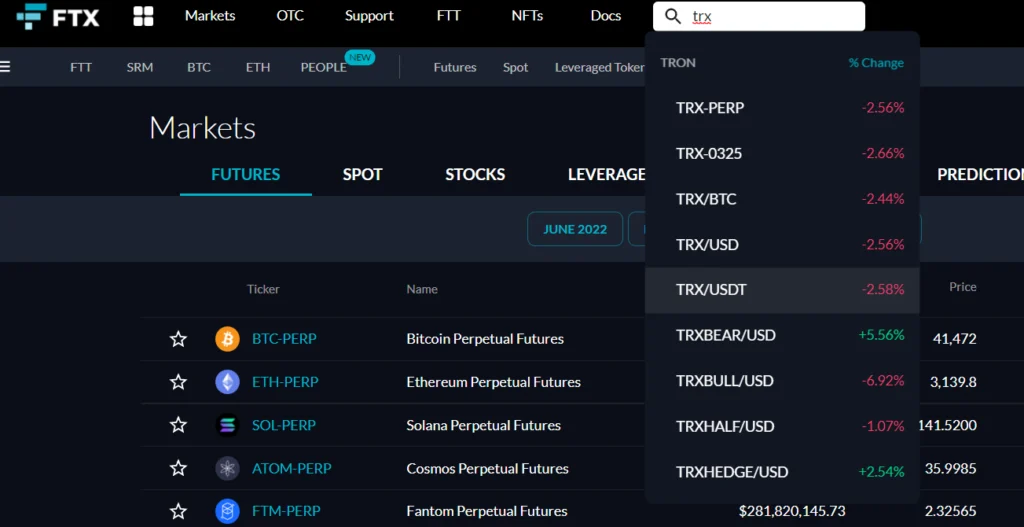Favorite BTC-PERP with its star
1024x527 pixels.
click(x=178, y=339)
